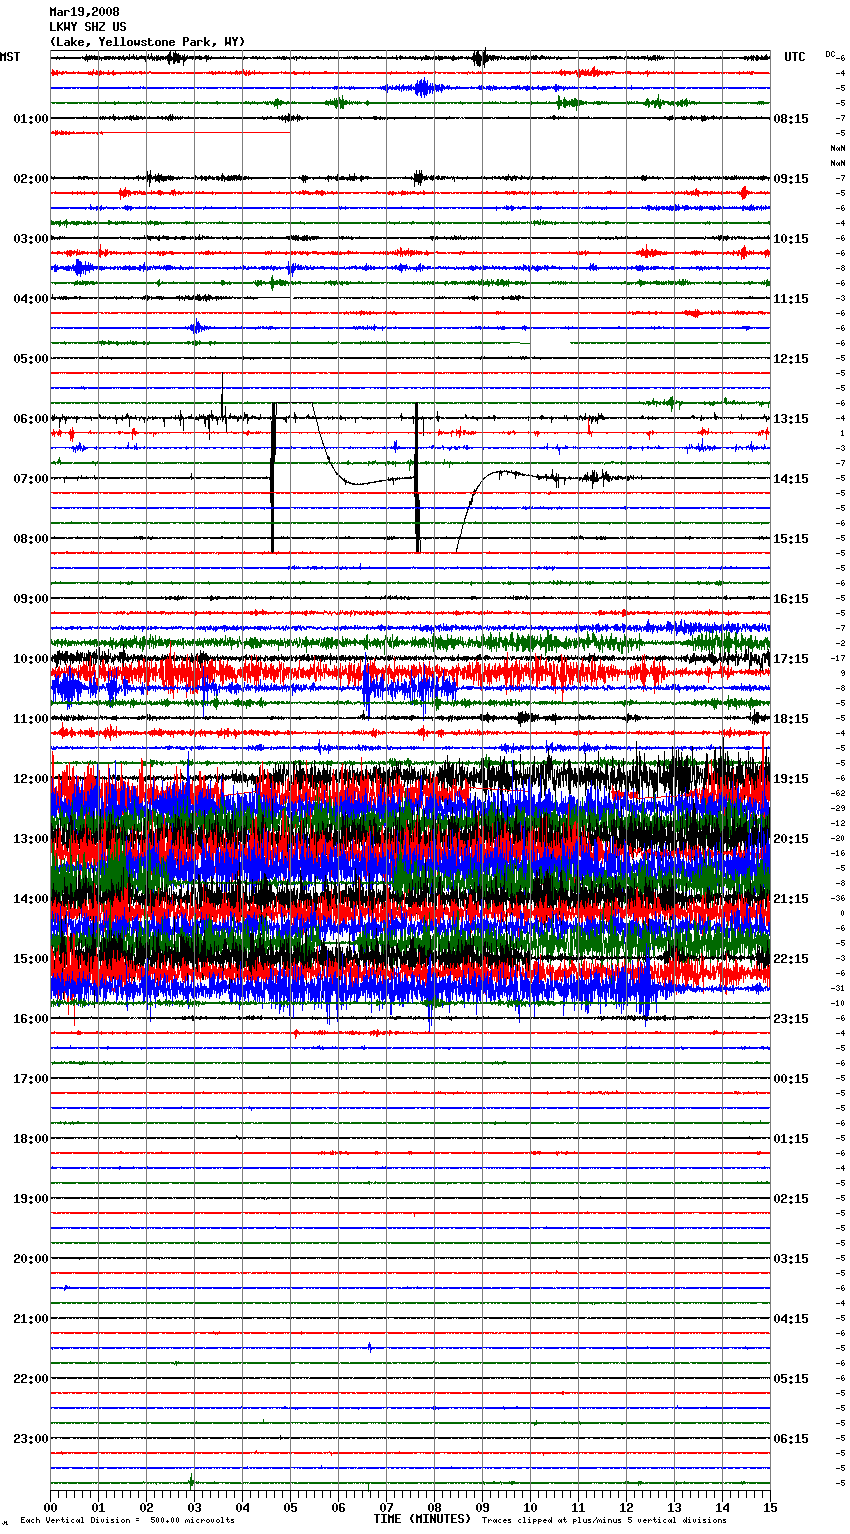Click the DC offset value -31
Screen dimensions: 850x1534
[838, 988]
